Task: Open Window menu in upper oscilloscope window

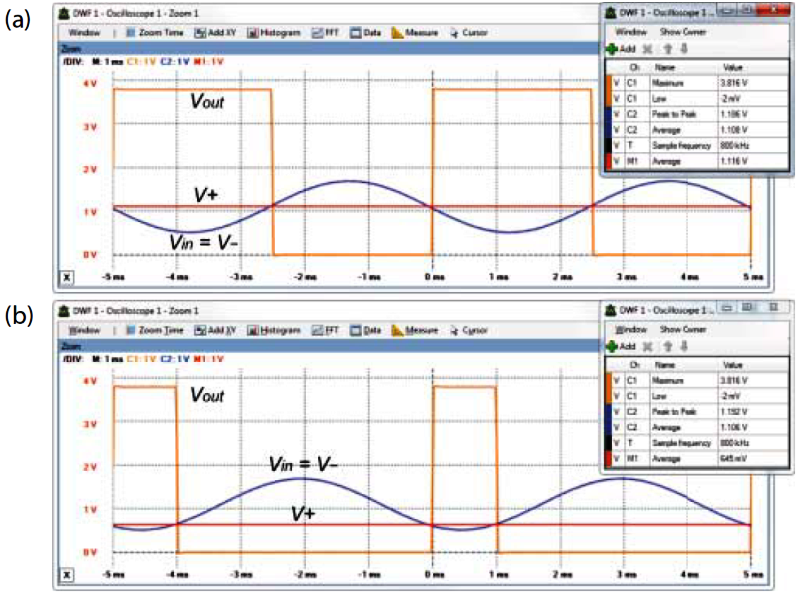Action: [87, 32]
